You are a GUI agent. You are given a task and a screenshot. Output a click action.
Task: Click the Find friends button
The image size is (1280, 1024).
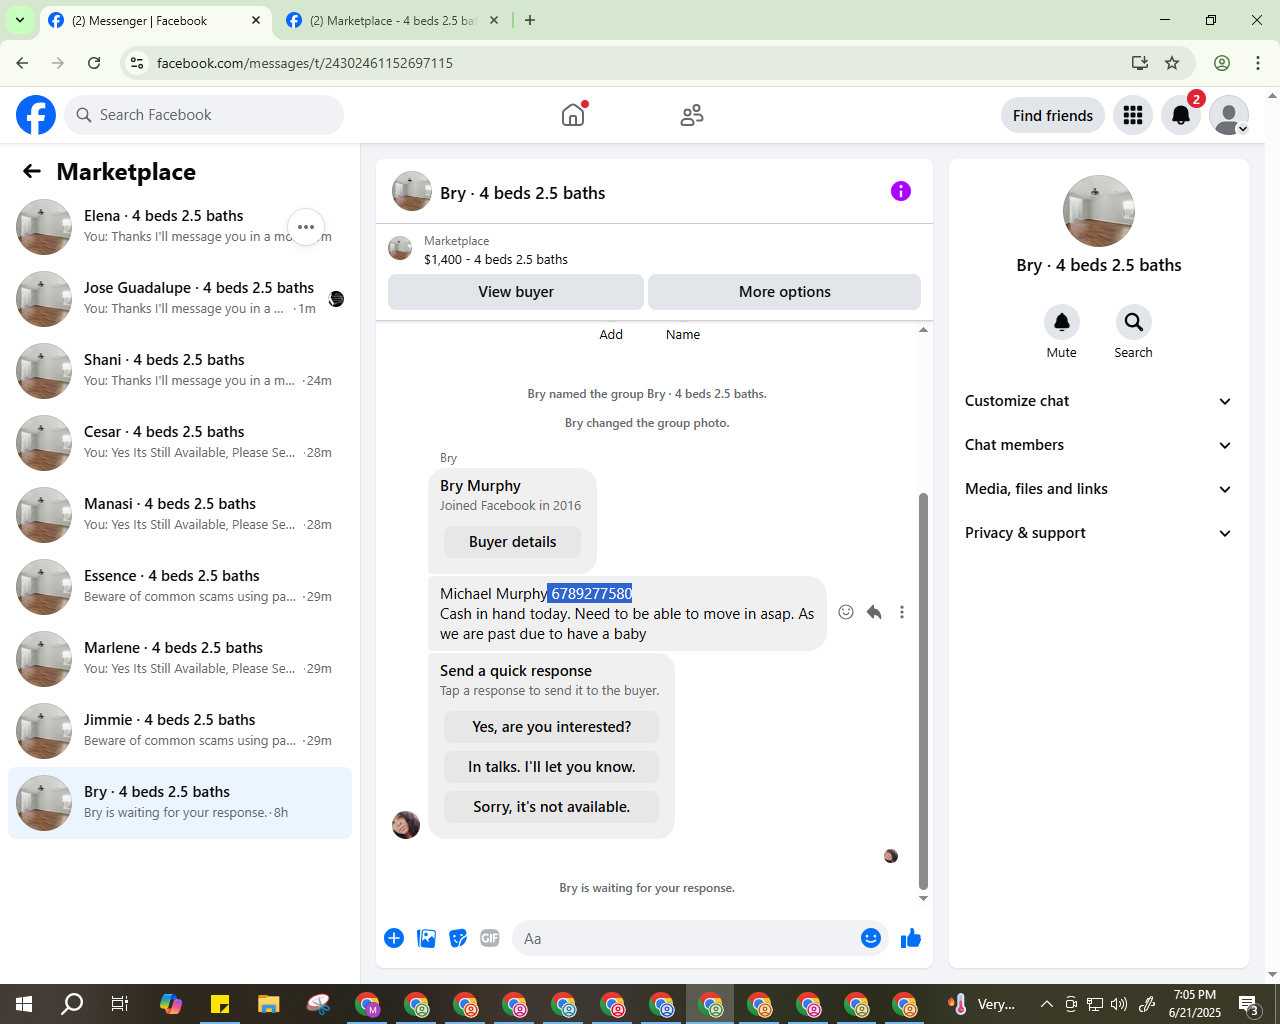pos(1053,115)
